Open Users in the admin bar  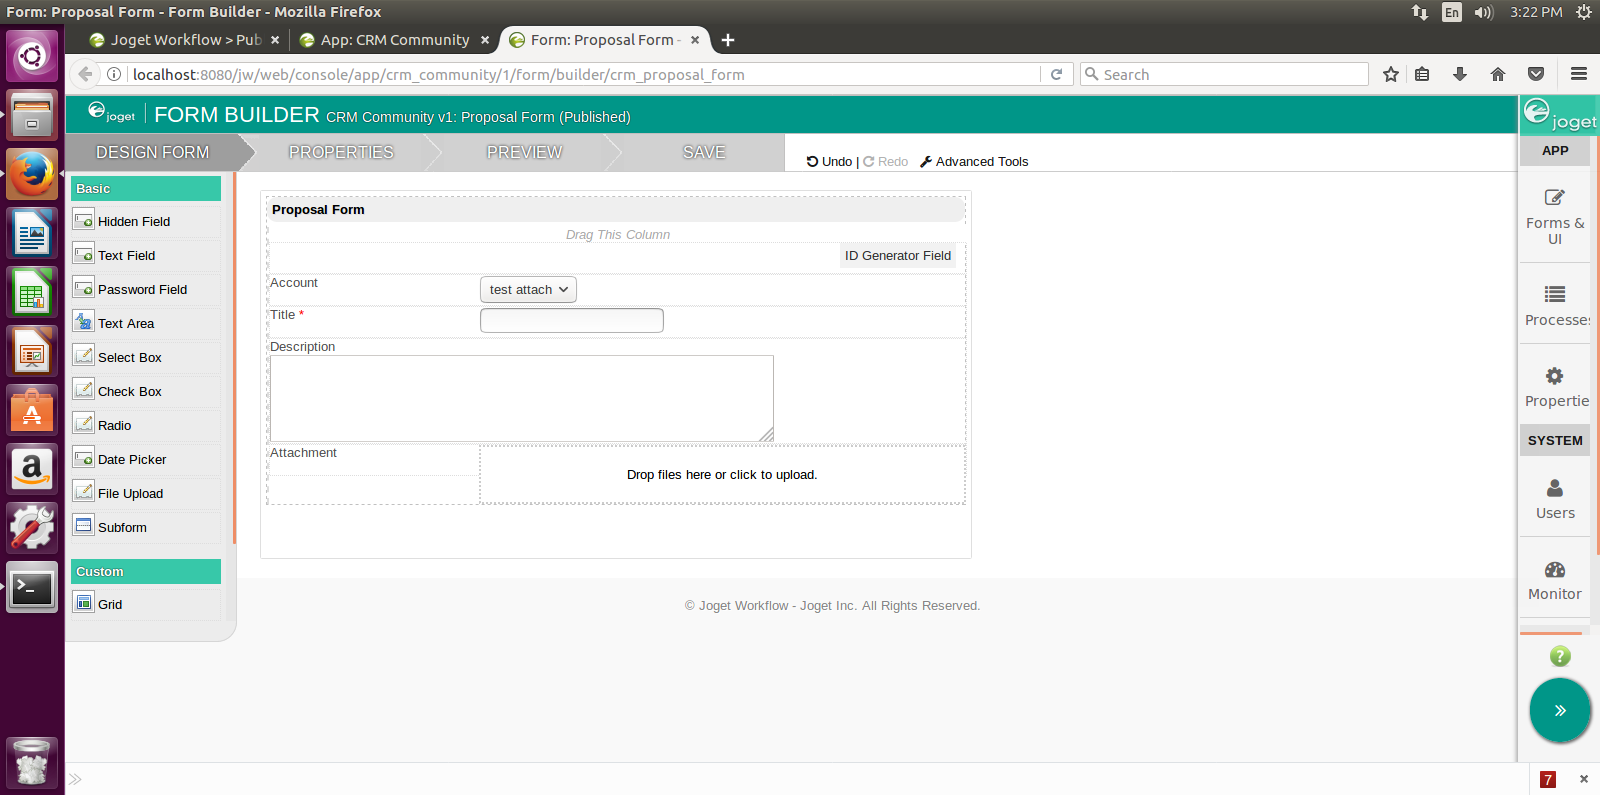[x=1555, y=498]
